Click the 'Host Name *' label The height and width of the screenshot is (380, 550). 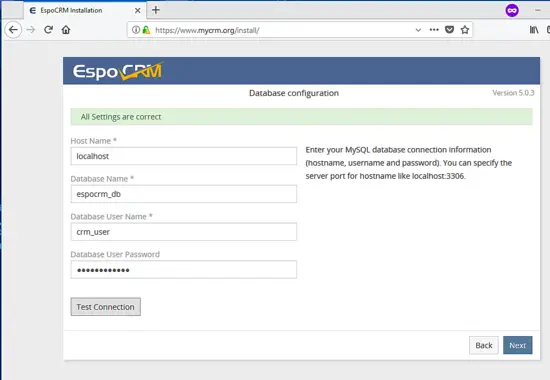(93, 141)
